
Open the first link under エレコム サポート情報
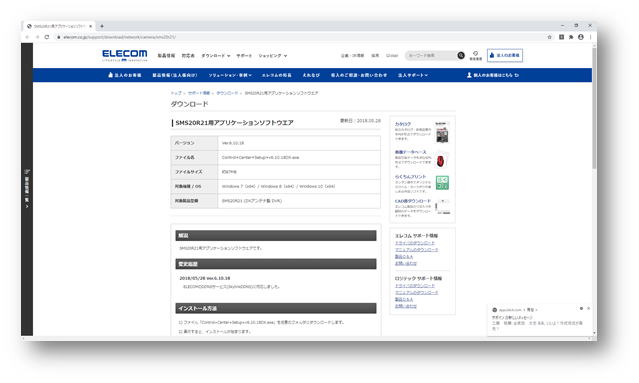[x=414, y=243]
